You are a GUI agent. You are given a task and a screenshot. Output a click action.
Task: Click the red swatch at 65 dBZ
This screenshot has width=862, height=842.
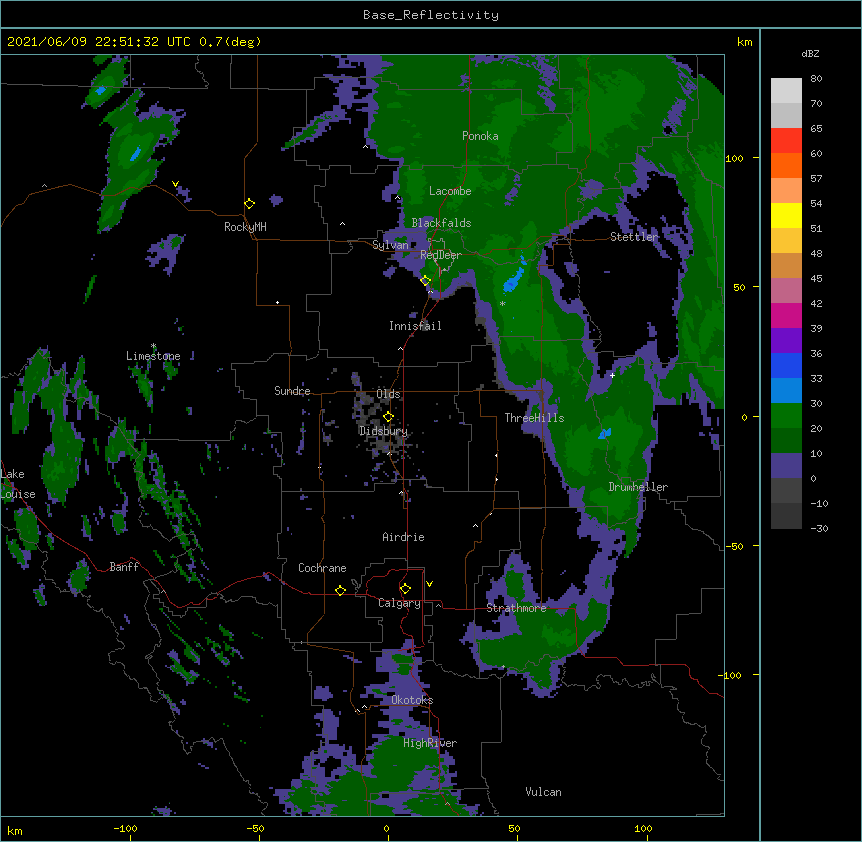(786, 141)
